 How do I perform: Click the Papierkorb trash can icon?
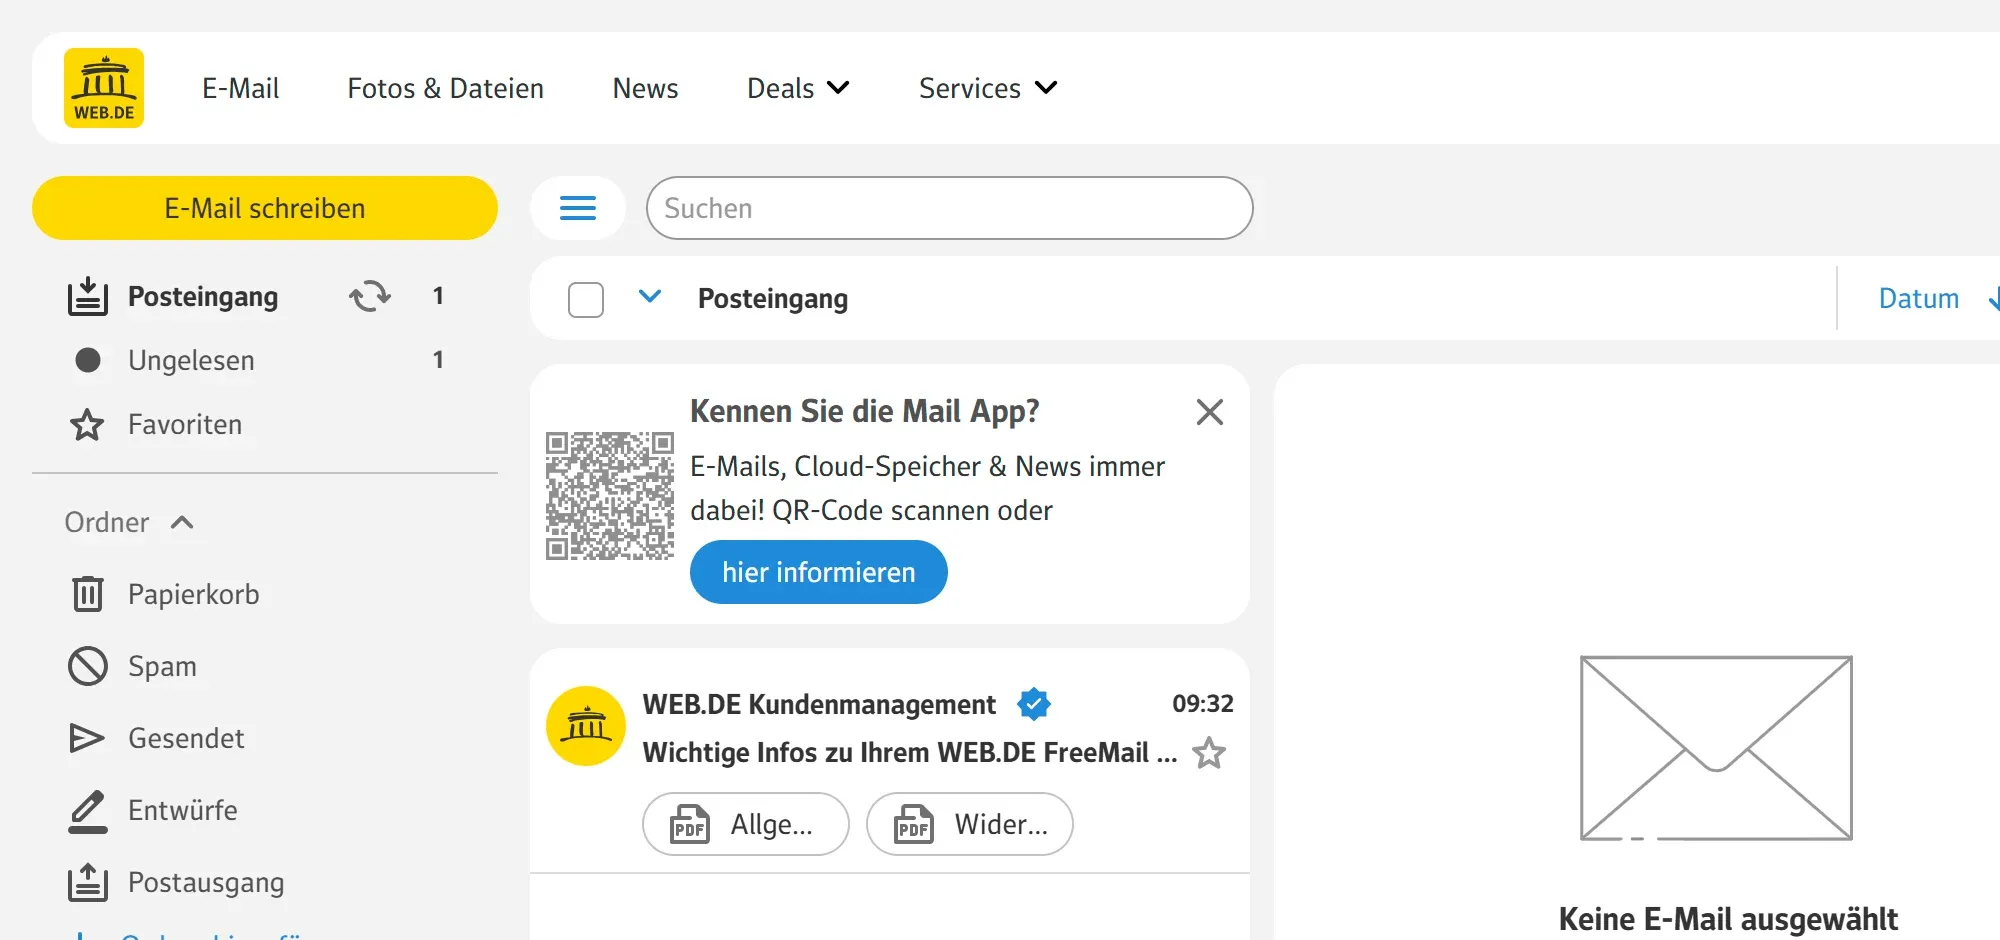coord(88,594)
